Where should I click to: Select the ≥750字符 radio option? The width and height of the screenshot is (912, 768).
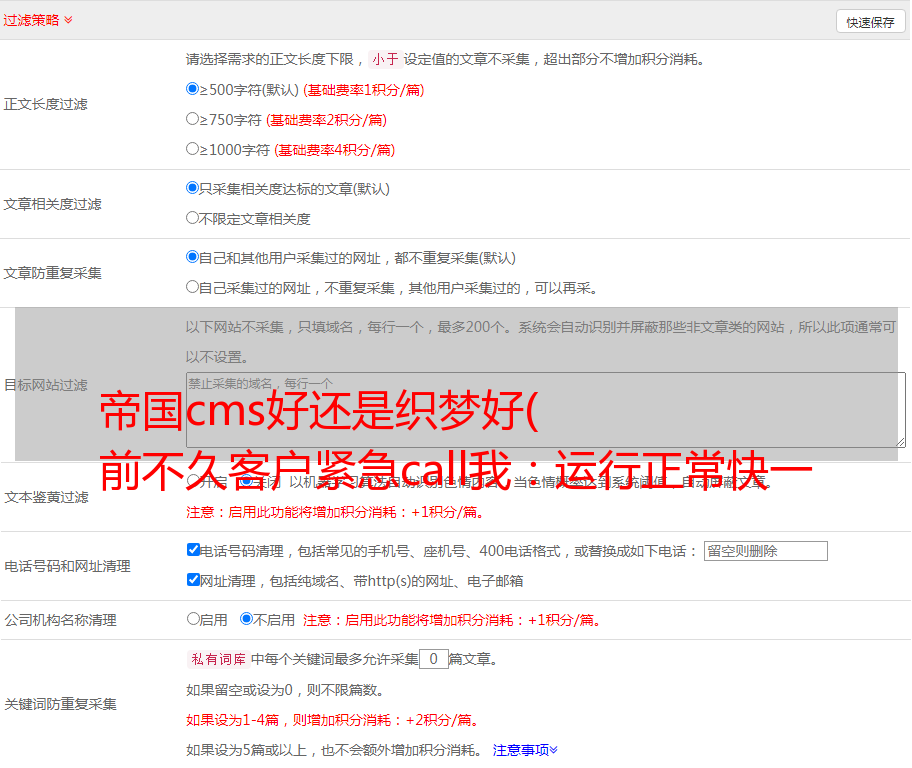[x=192, y=119]
